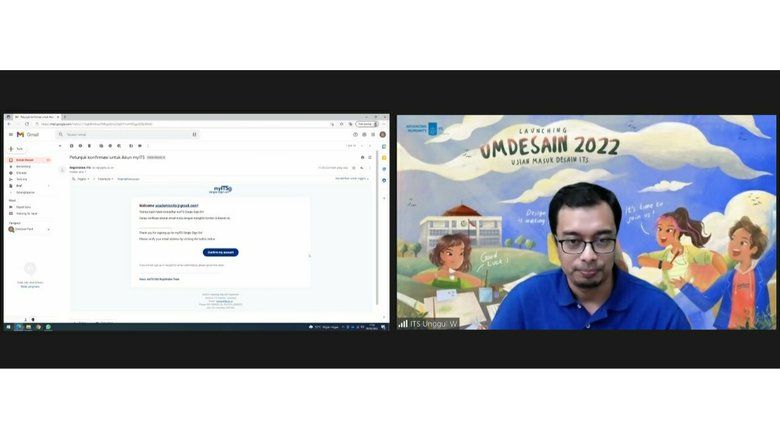780x439 pixels.
Task: Open the Berbintang starred folder
Action: (x=23, y=167)
